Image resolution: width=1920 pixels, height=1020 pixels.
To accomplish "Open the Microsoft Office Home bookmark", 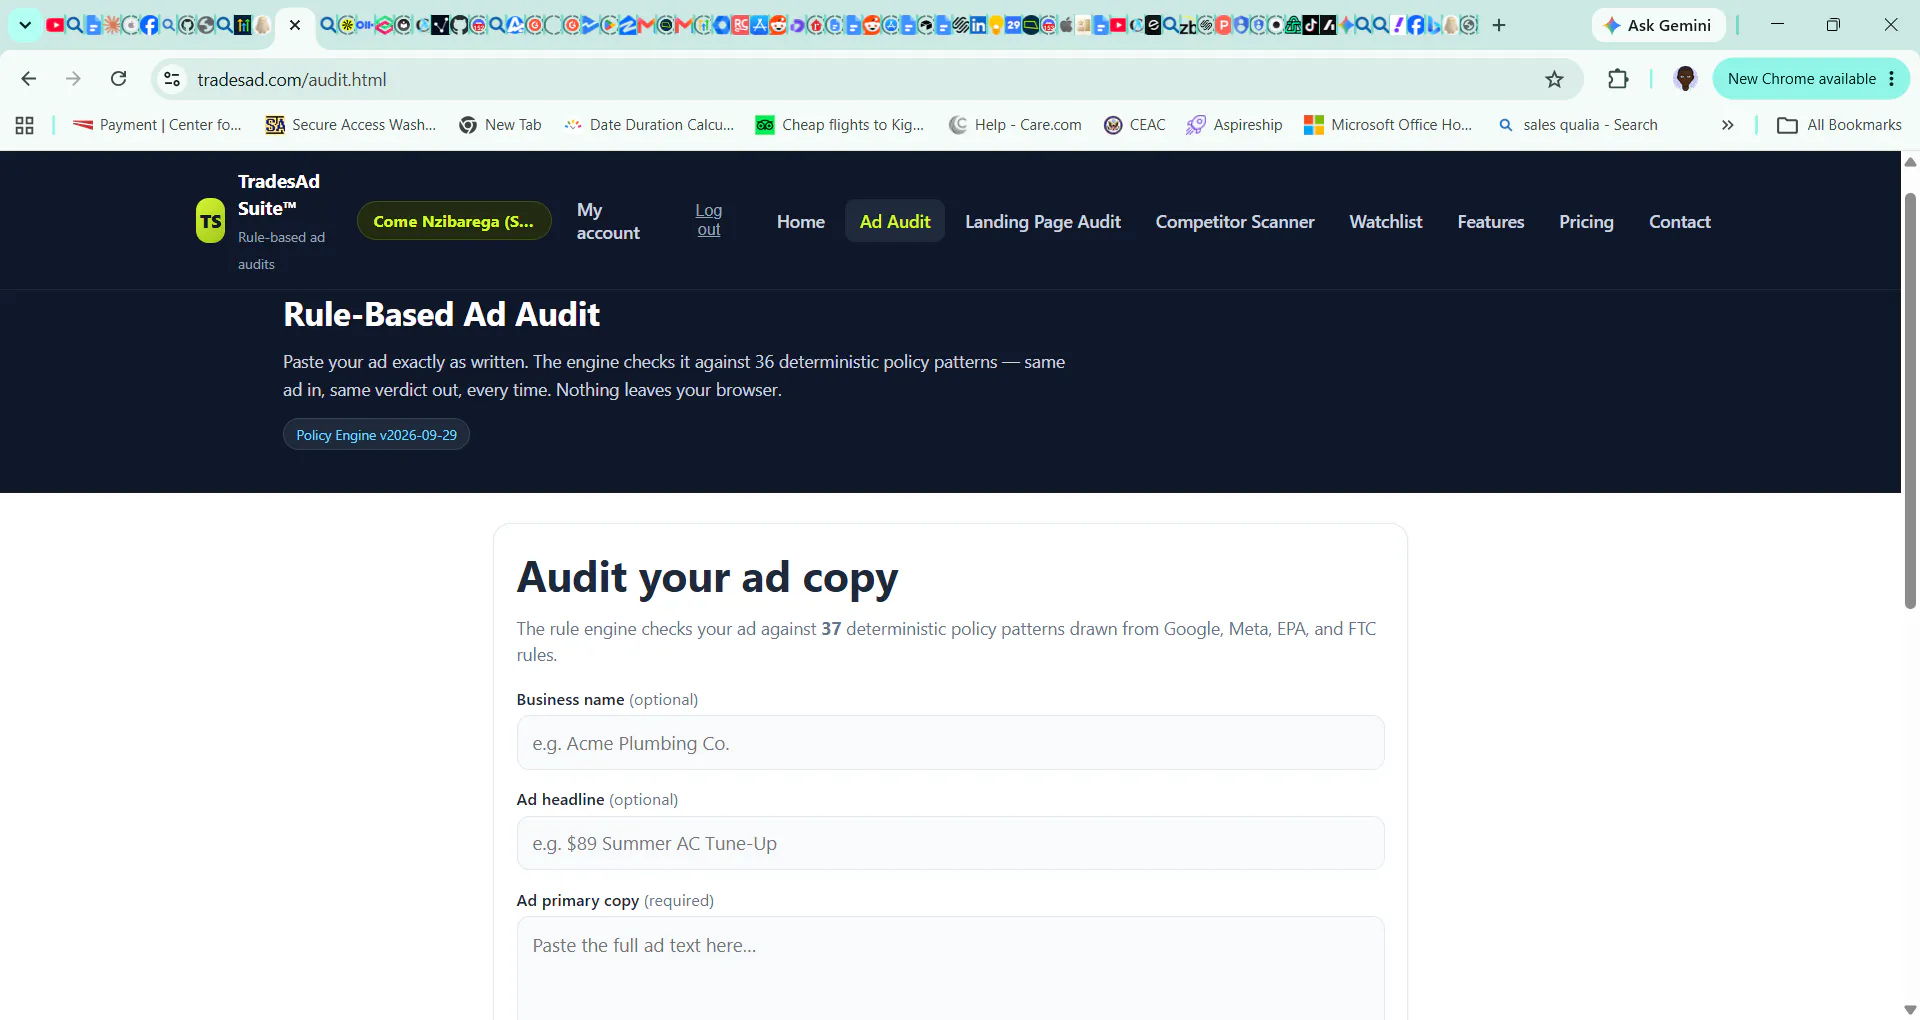I will coord(1388,125).
